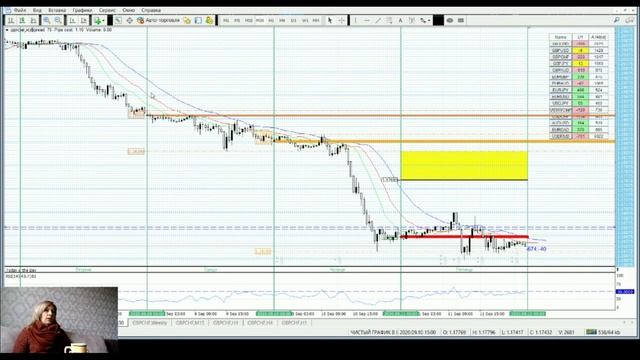
Task: Open the search magnifier icon at top right
Action: click(x=617, y=20)
